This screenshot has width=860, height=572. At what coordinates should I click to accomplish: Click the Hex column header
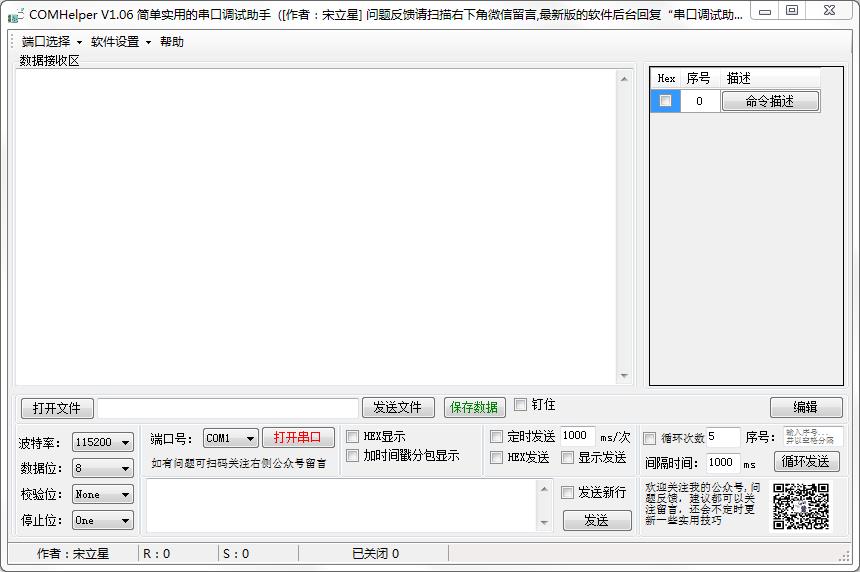(666, 78)
